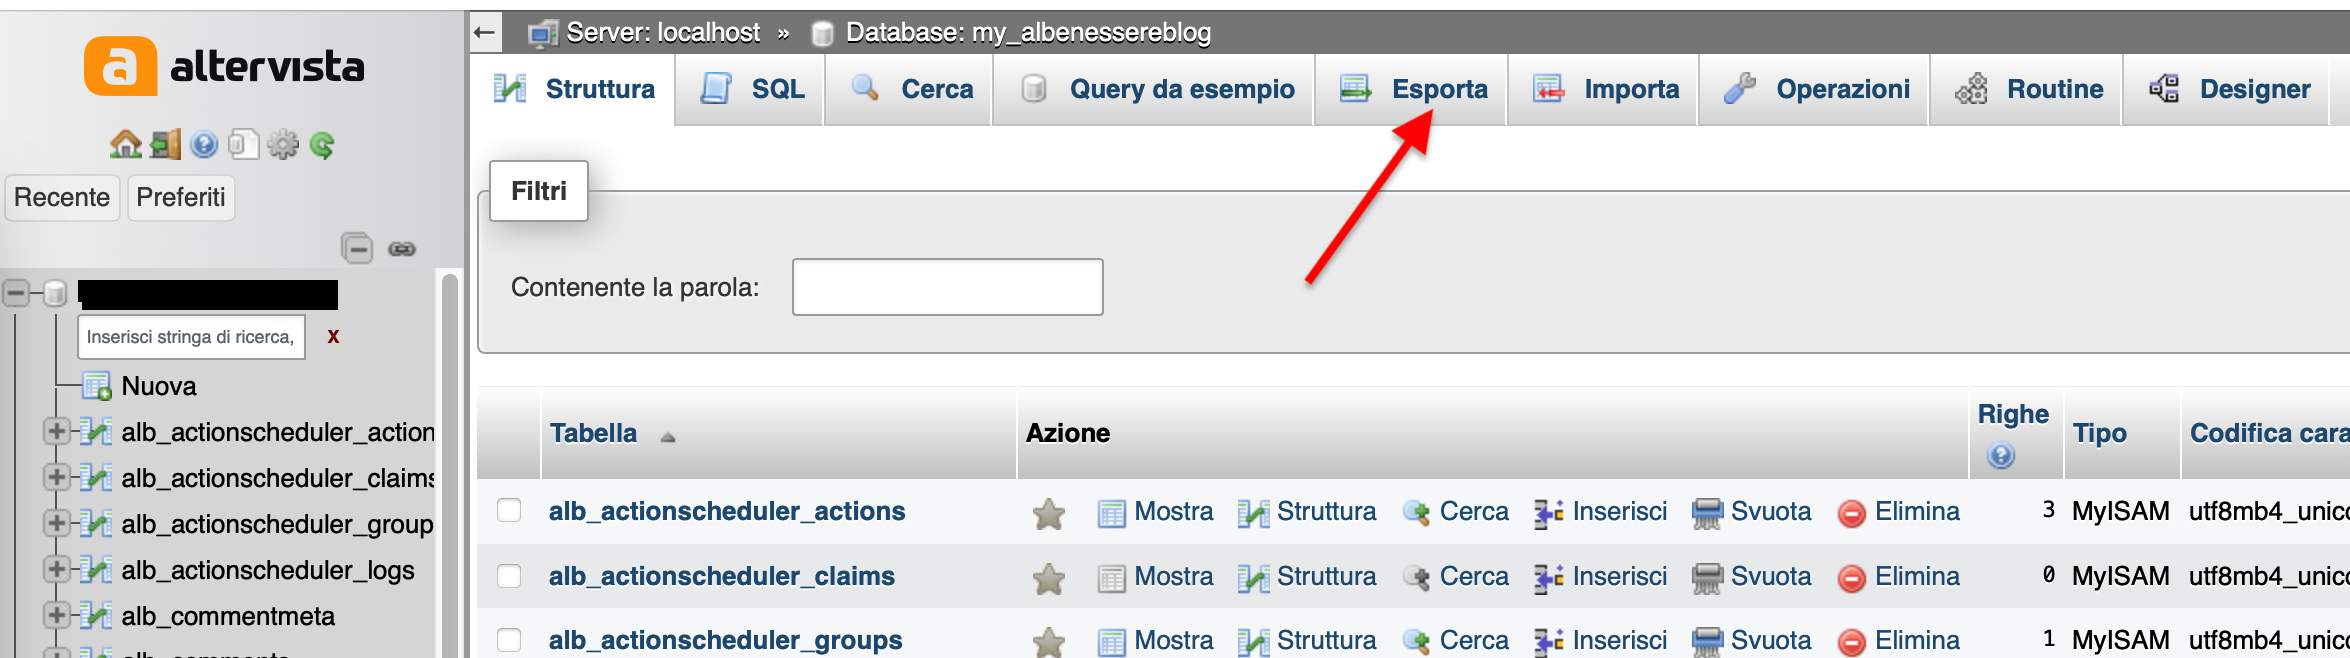This screenshot has width=2350, height=658.
Task: Click the Righe help question mark icon
Action: [x=2001, y=456]
